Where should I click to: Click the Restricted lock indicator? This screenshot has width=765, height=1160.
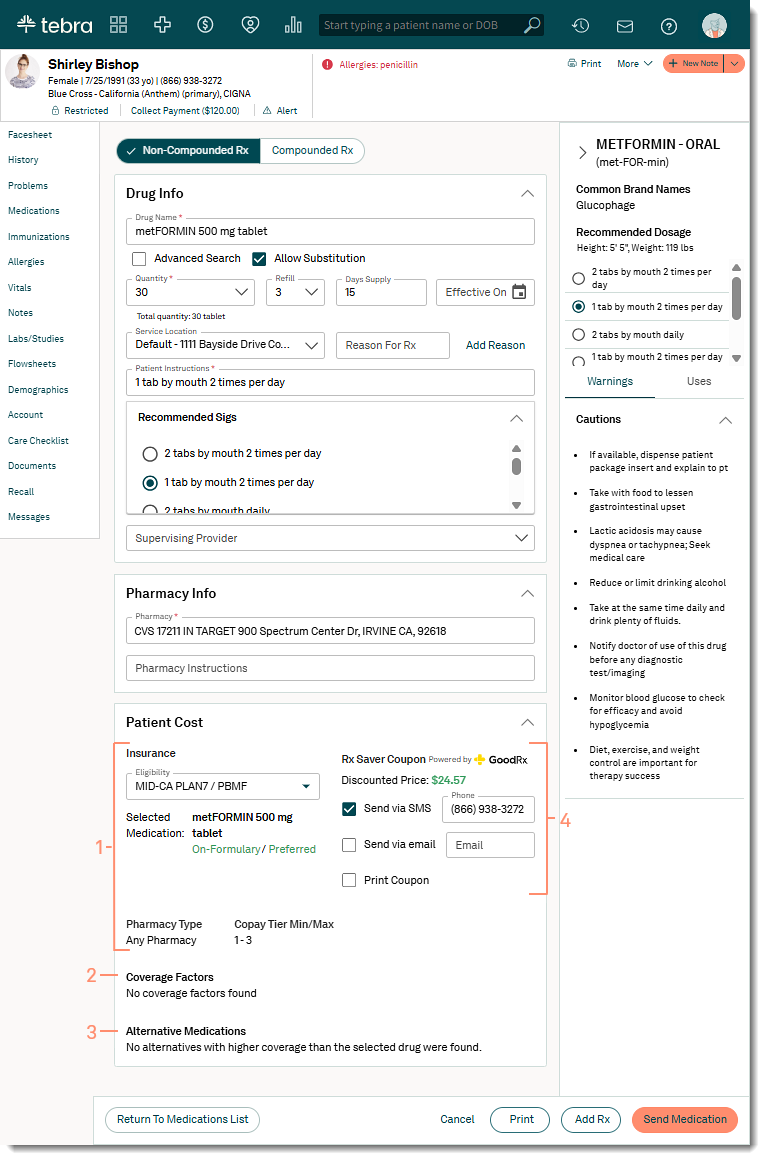click(80, 110)
